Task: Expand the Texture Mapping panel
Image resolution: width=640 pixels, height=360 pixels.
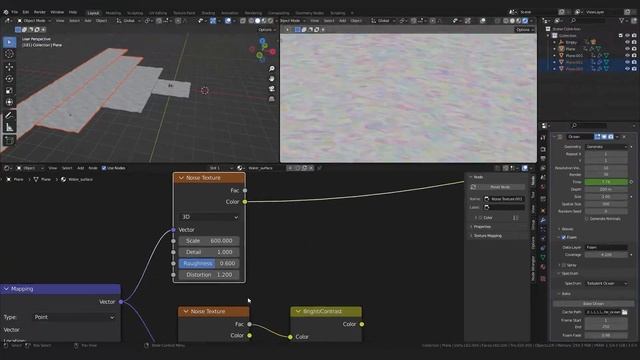Action: 488,236
